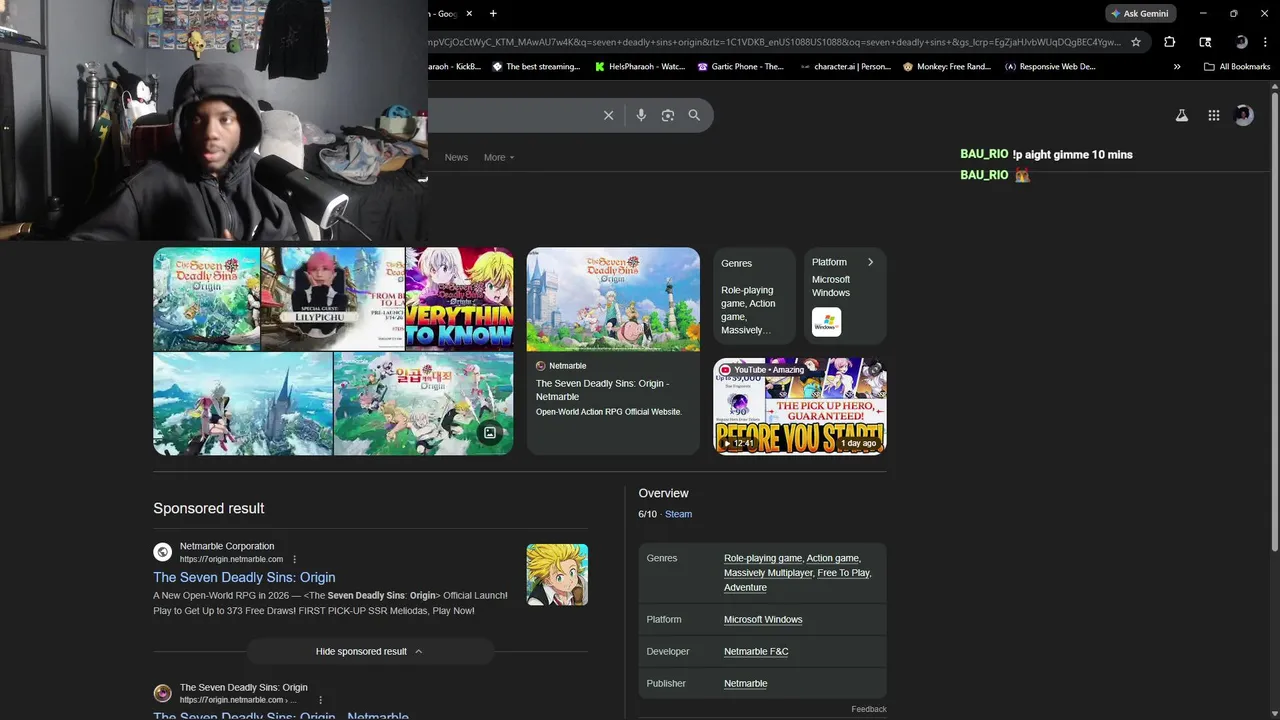The image size is (1280, 720).
Task: Open the Netmarble official website card image
Action: coord(613,299)
